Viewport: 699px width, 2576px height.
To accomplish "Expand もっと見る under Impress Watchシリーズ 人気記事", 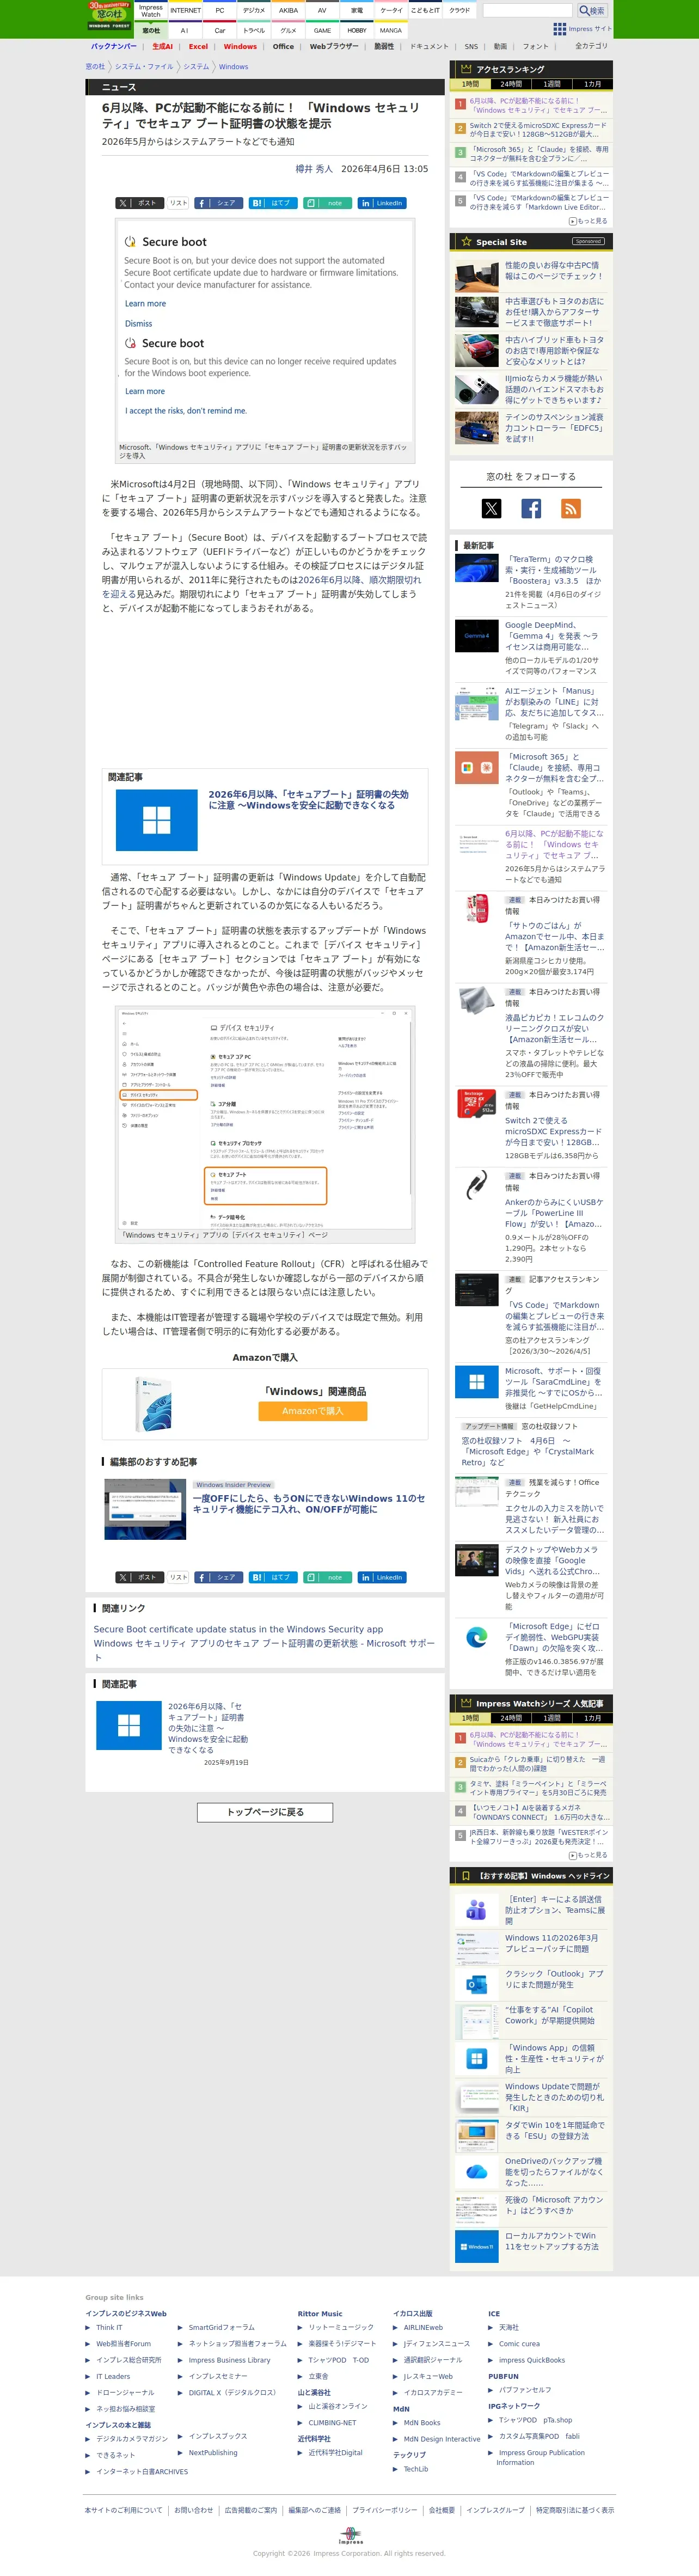I will 588,1855.
